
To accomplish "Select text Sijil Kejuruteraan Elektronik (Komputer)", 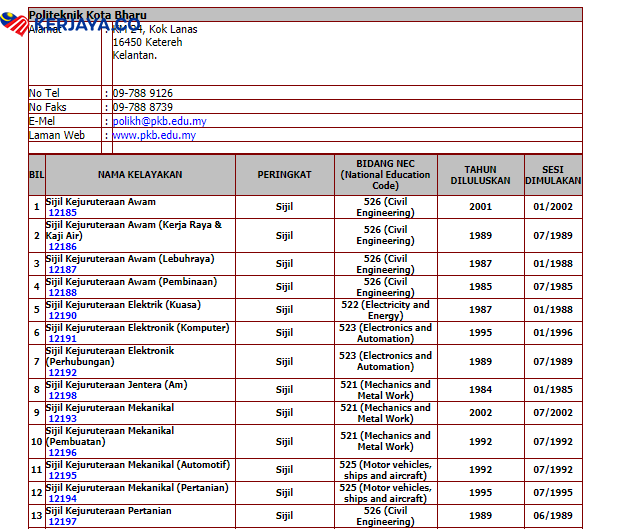I will [x=137, y=328].
